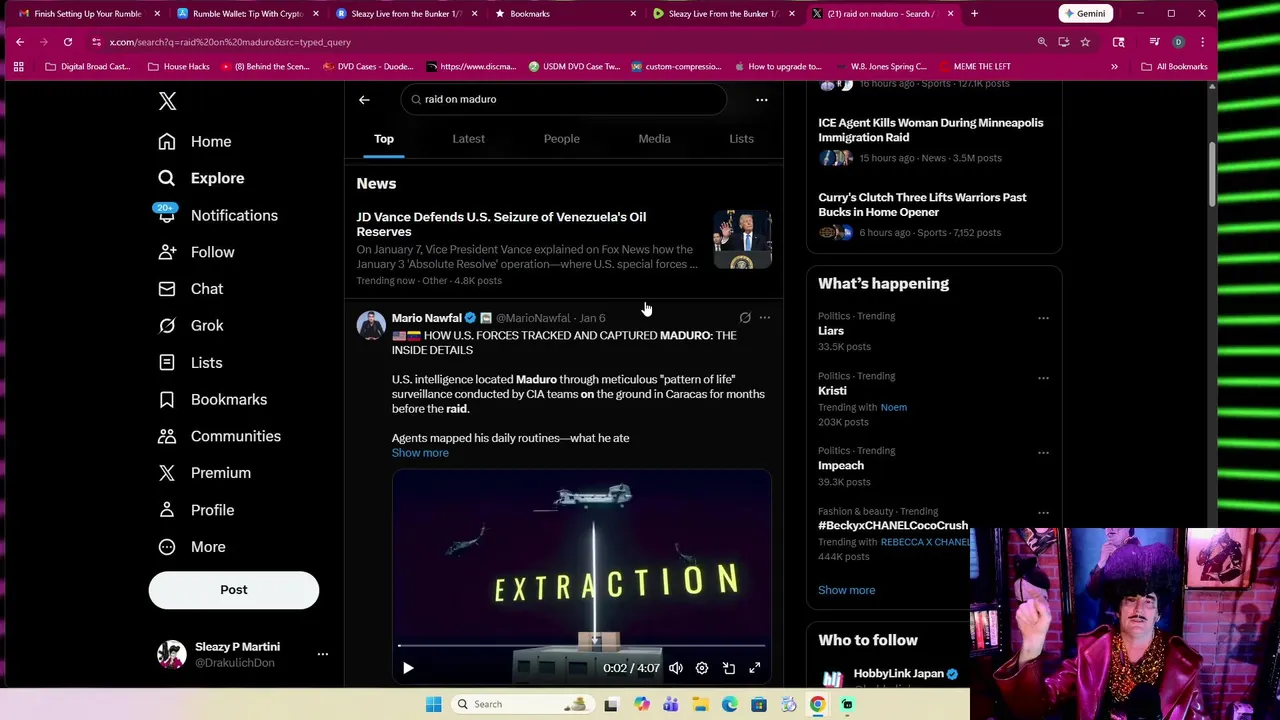This screenshot has width=1280, height=720.
Task: Click the page scrollbar thumb
Action: [x=1212, y=175]
